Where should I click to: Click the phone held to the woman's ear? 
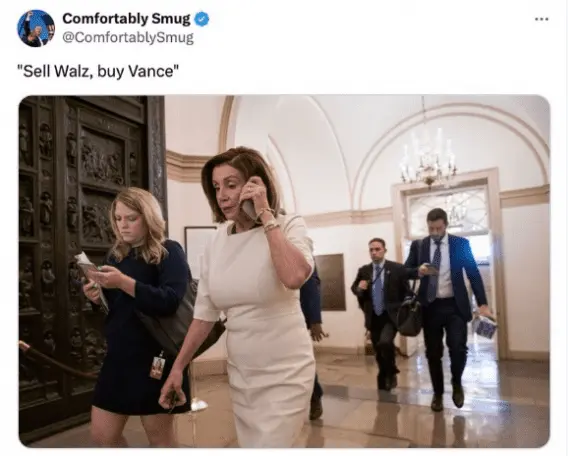pos(249,209)
